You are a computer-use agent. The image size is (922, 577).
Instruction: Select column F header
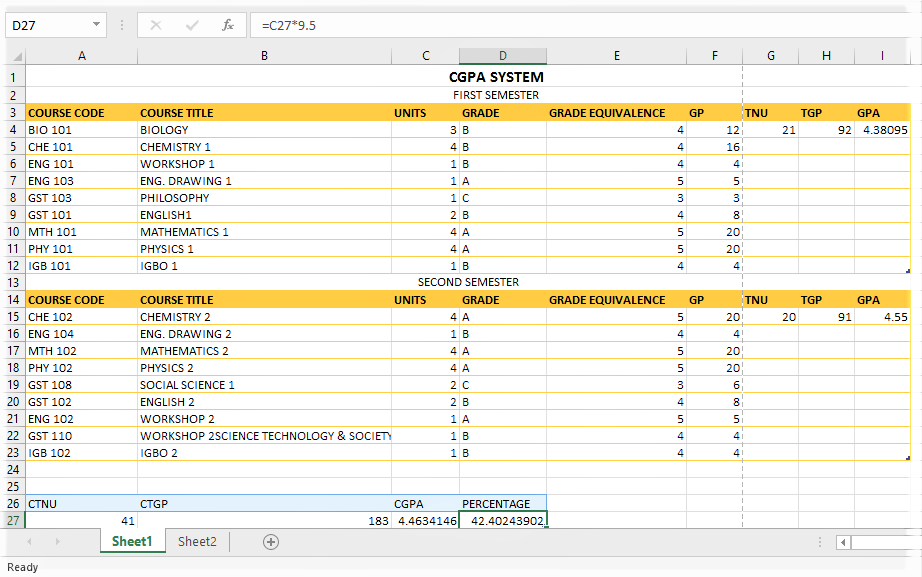714,56
